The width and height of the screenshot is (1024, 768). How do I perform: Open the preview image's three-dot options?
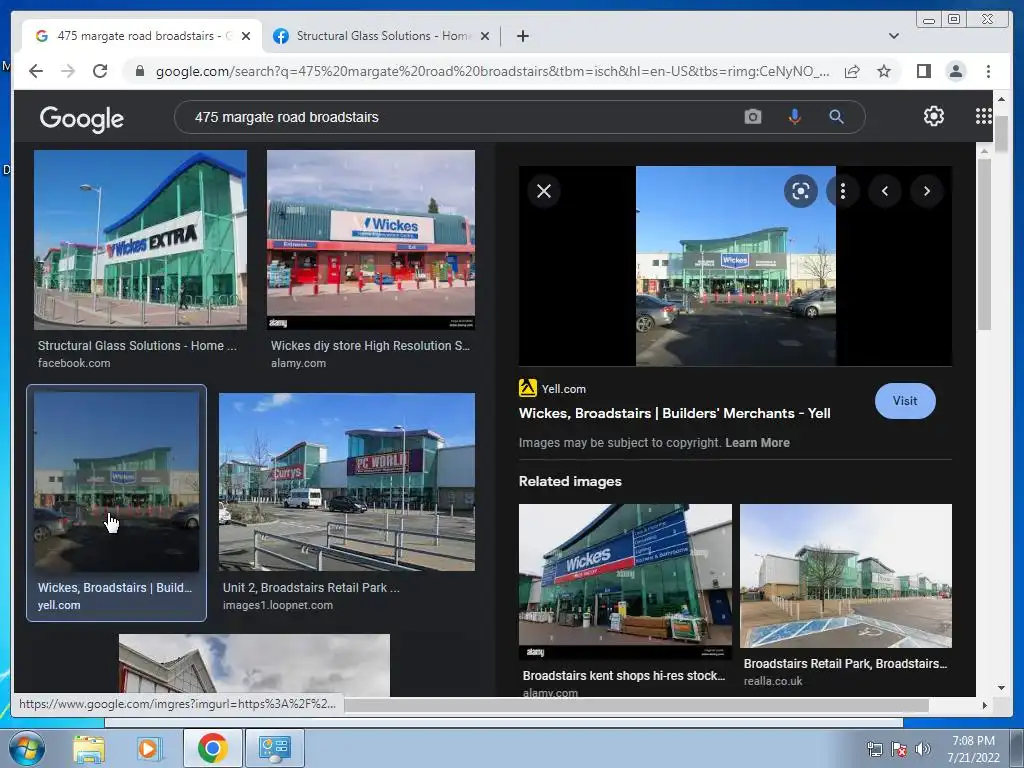(842, 191)
